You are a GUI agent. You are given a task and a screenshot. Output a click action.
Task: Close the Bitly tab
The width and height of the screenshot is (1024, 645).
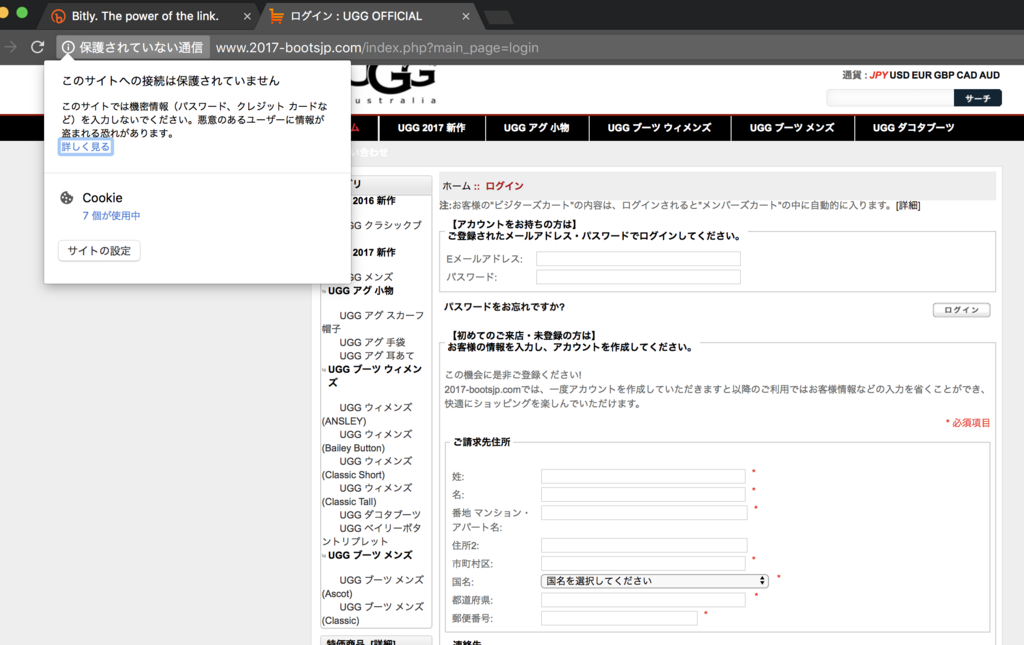point(247,16)
